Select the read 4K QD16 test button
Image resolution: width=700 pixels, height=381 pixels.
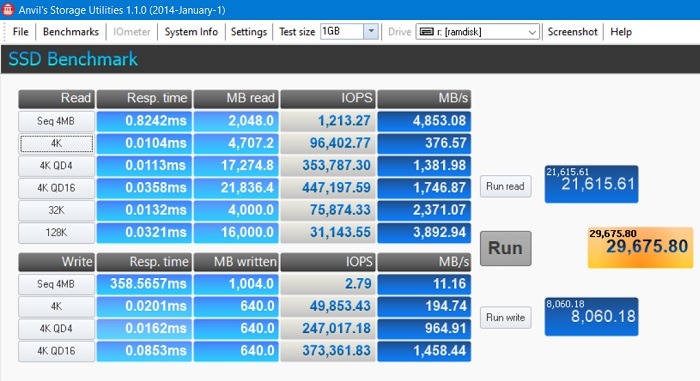coord(56,188)
